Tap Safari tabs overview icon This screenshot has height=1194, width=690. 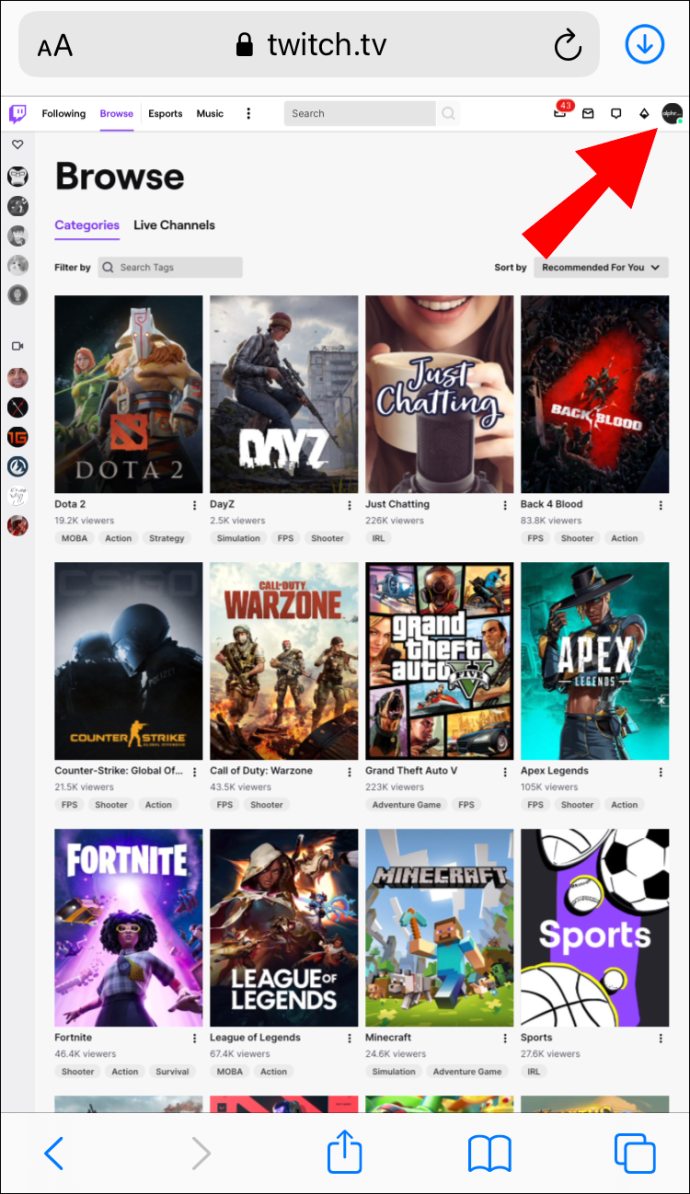coord(634,1154)
